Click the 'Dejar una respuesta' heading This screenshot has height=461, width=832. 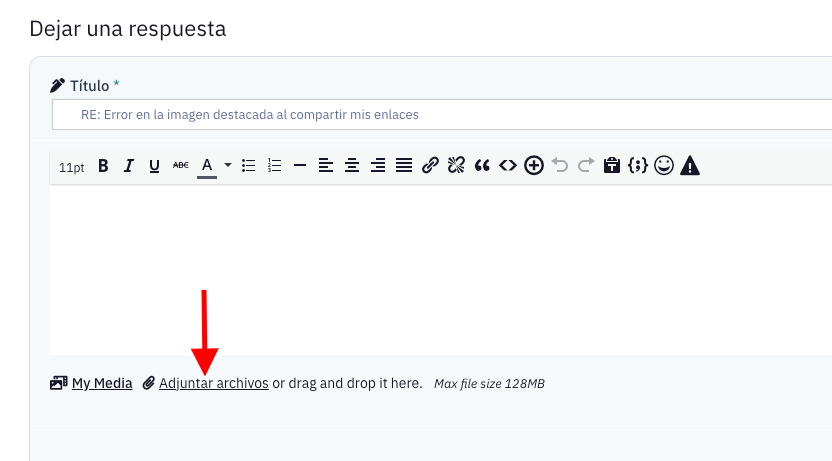pyautogui.click(x=128, y=29)
